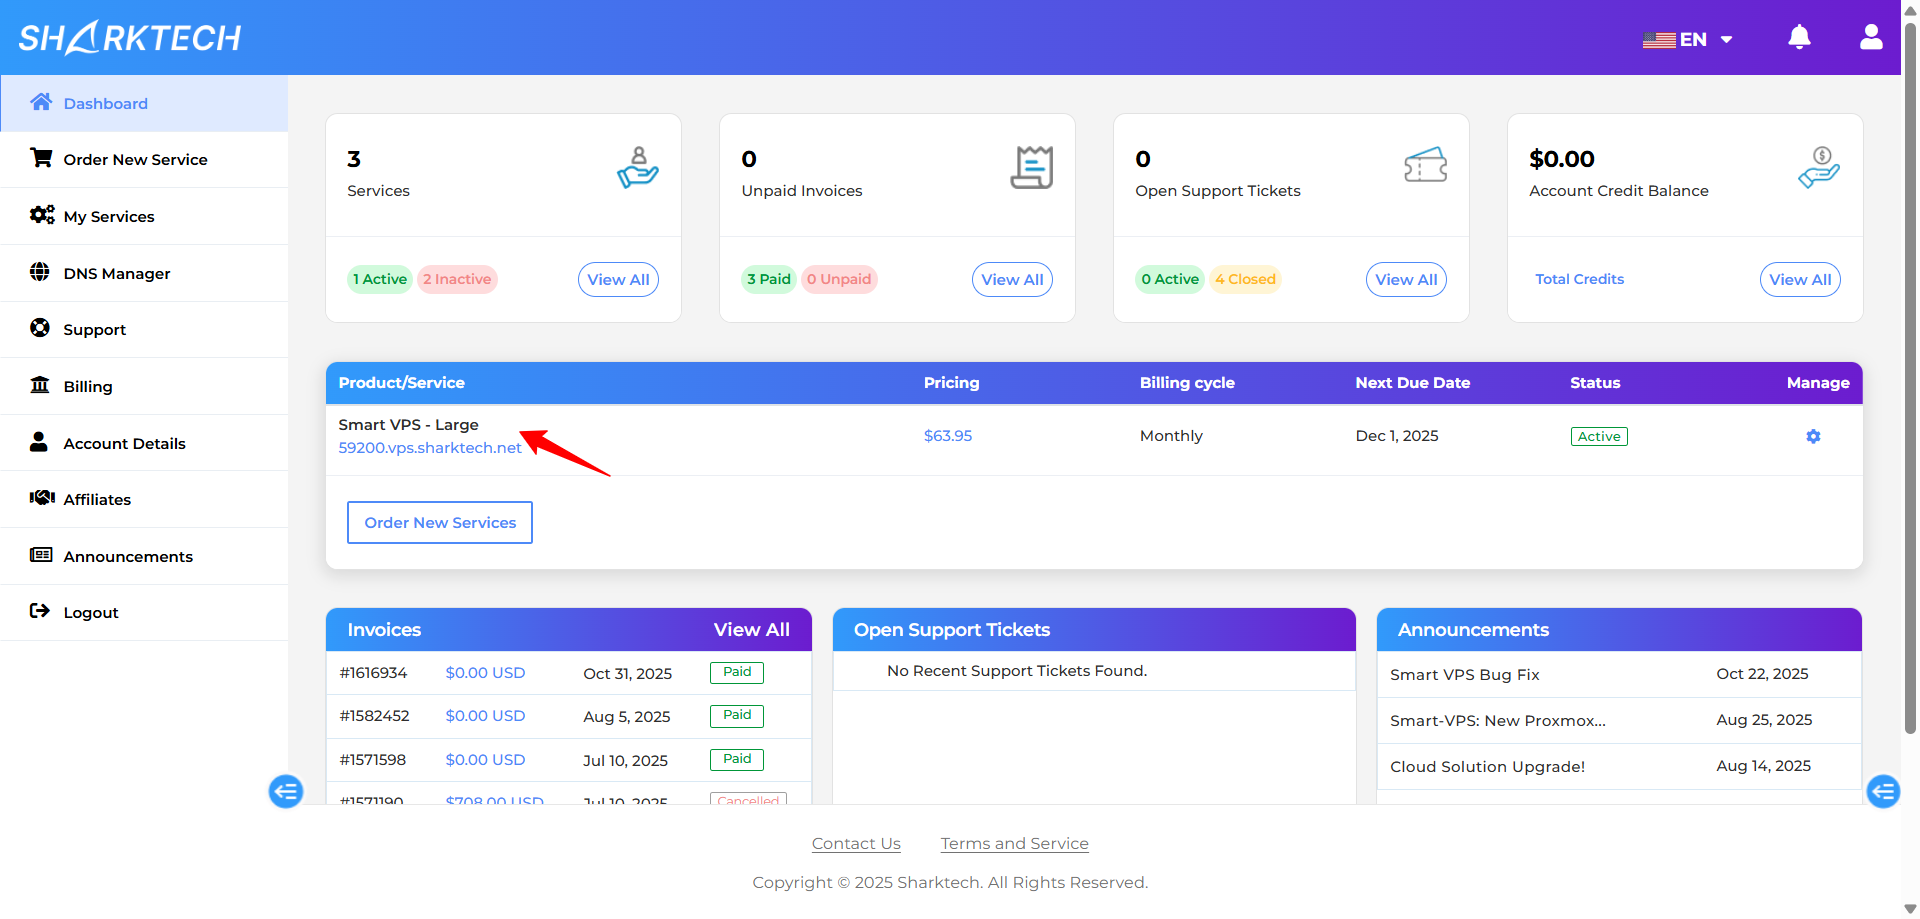The image size is (1920, 919).
Task: Click the Unpaid Invoices receipt icon
Action: (1032, 167)
